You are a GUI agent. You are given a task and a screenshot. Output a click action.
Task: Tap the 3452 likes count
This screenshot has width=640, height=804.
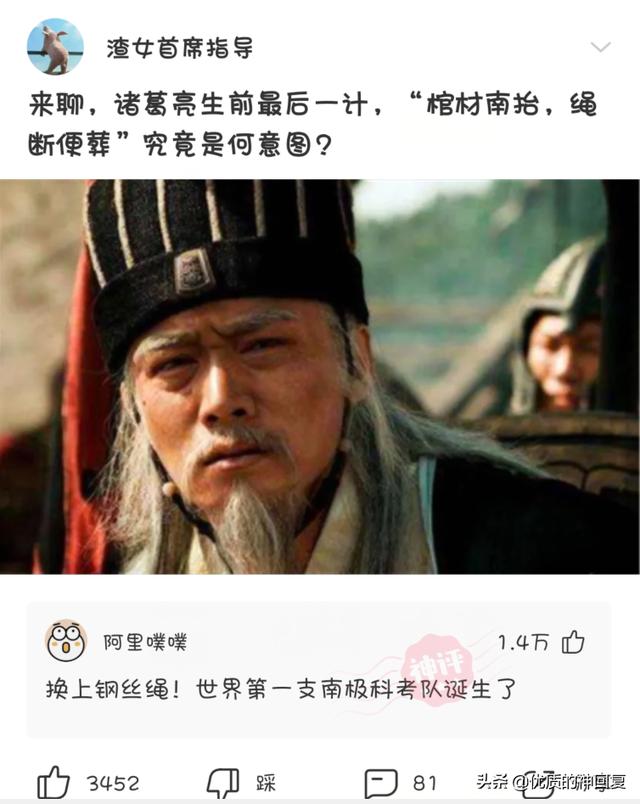(x=113, y=783)
